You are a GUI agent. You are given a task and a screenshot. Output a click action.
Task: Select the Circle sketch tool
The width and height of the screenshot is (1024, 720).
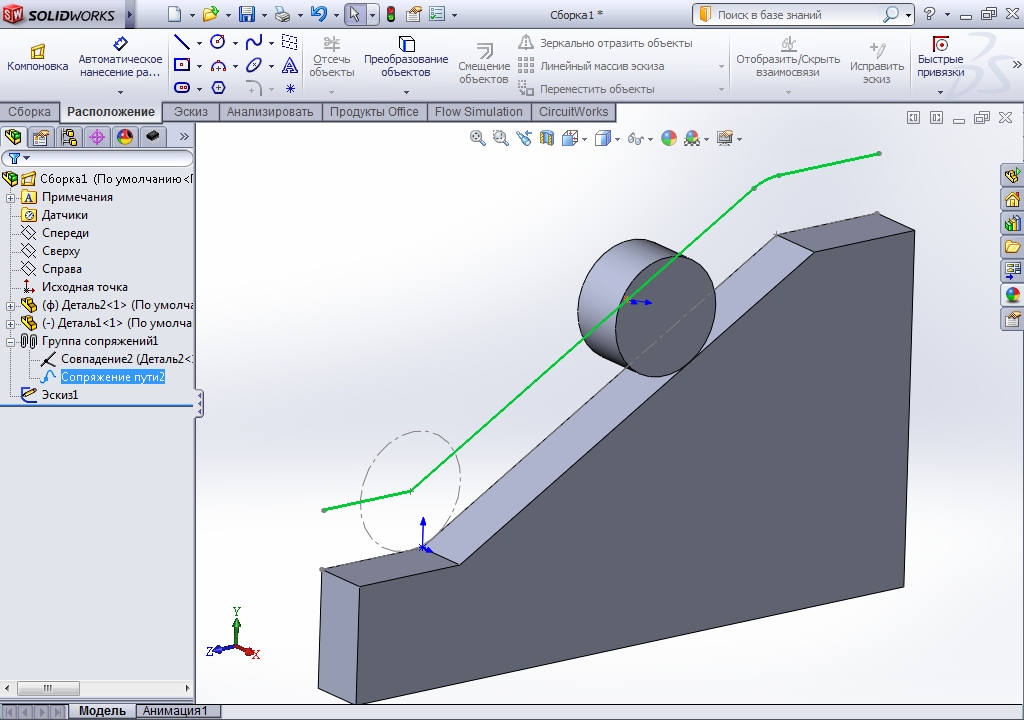[218, 42]
